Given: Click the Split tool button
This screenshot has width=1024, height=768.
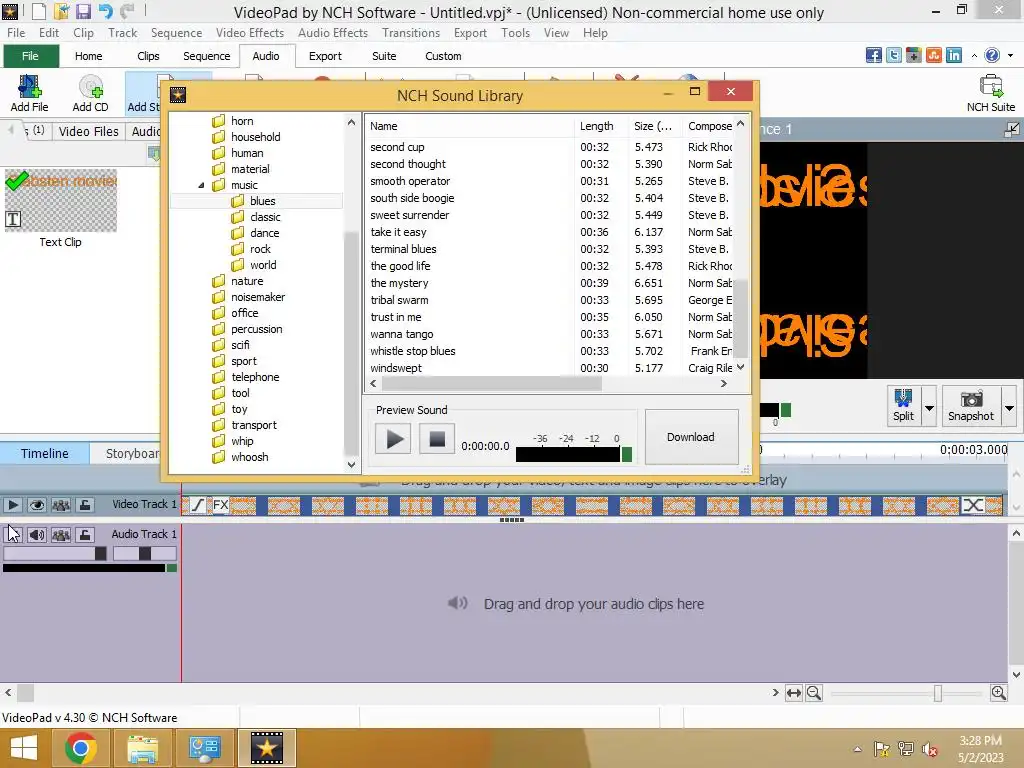Looking at the screenshot, I should click(904, 406).
